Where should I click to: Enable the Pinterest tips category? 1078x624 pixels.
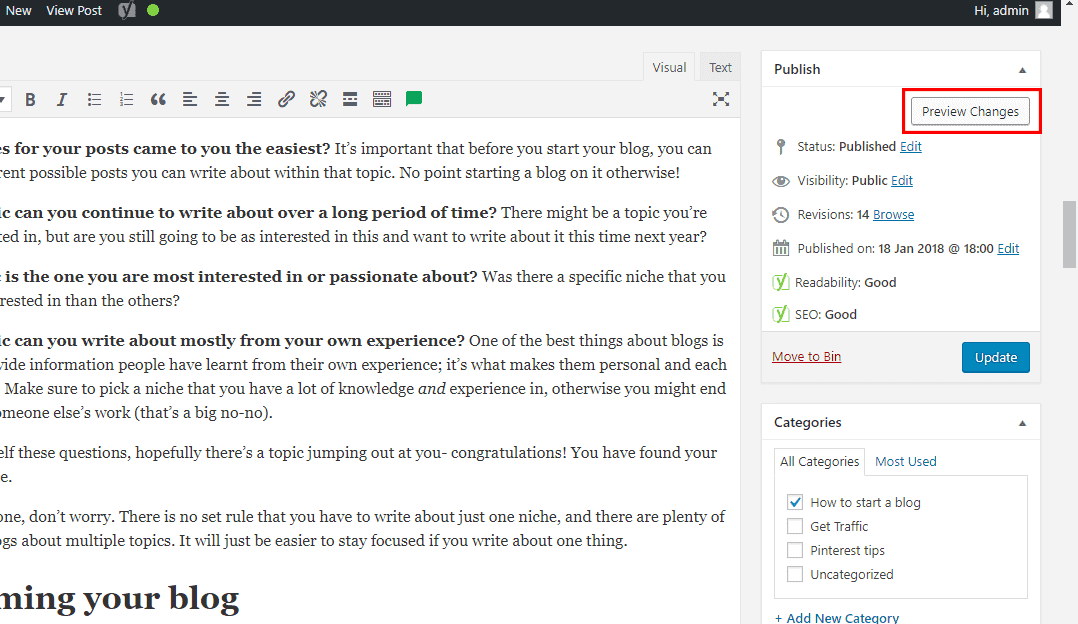tap(795, 550)
